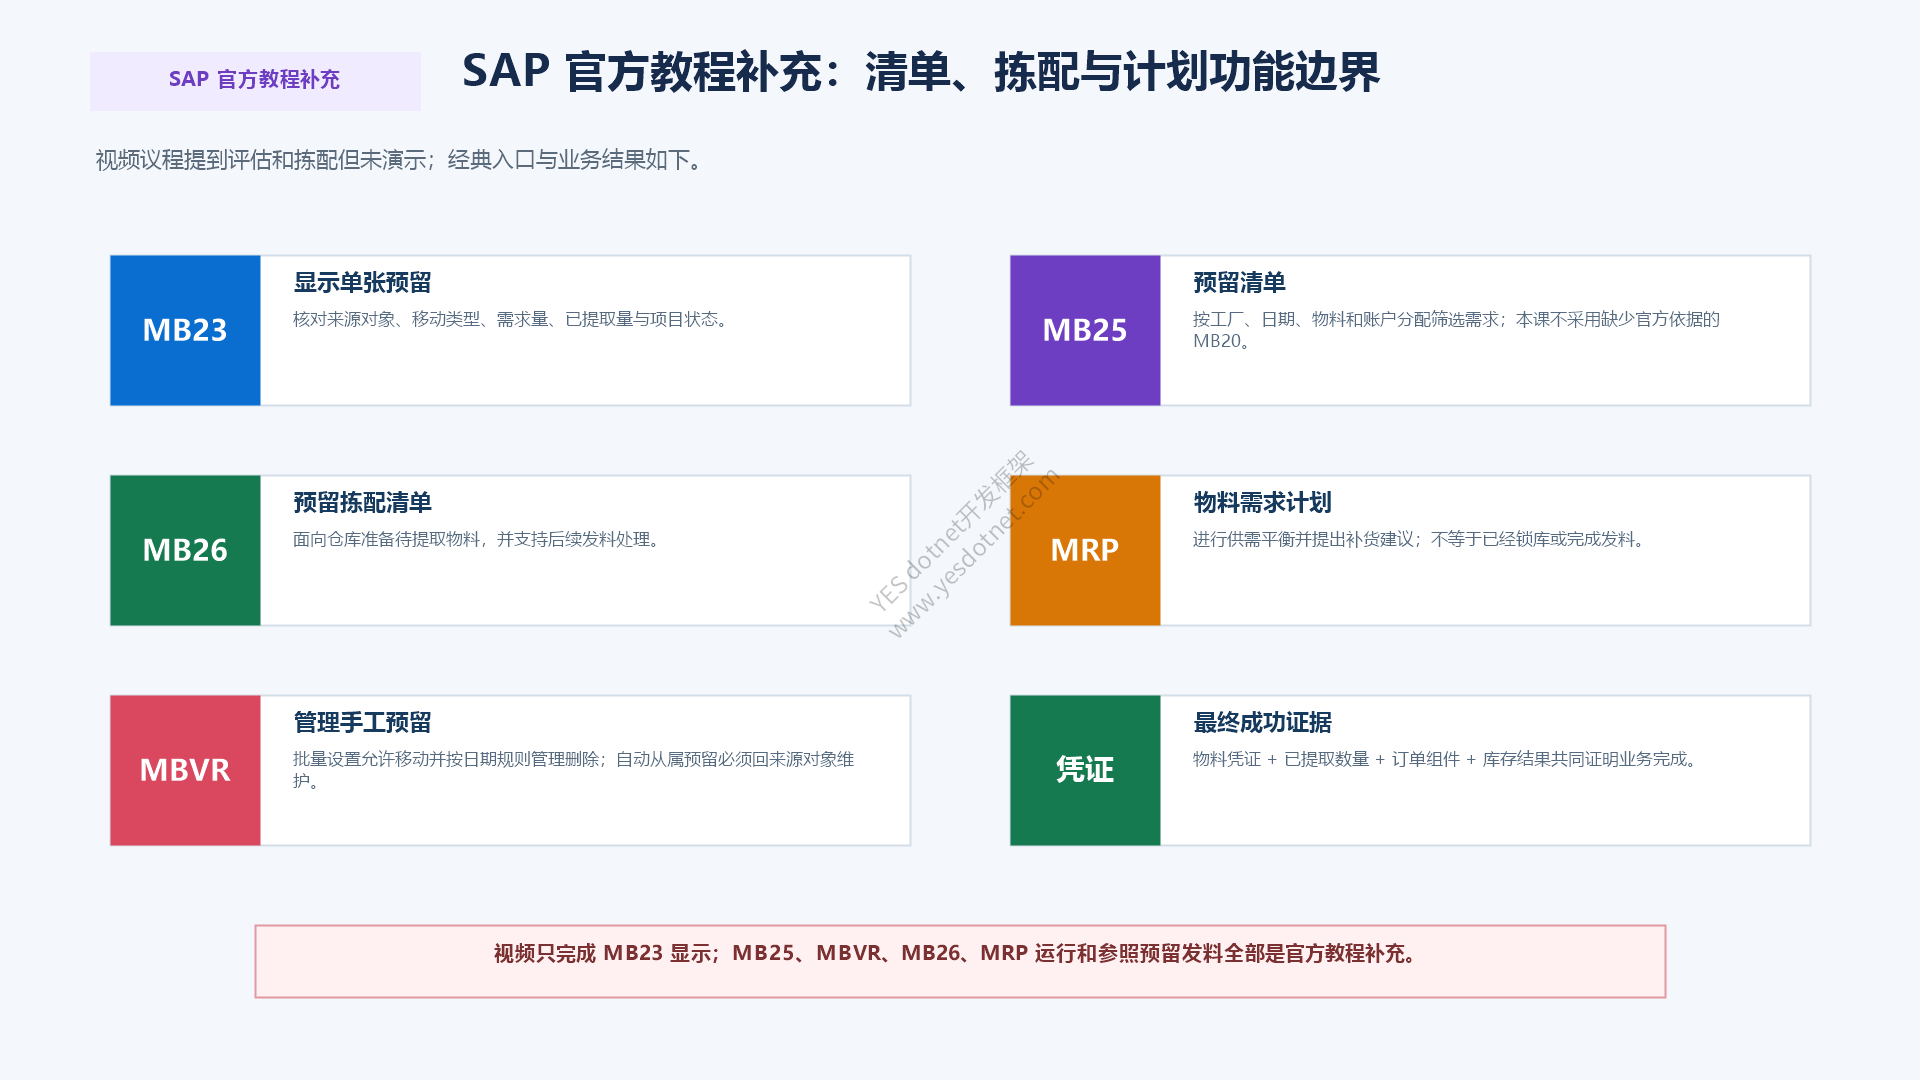Select the heading 管理手工预留

(362, 723)
